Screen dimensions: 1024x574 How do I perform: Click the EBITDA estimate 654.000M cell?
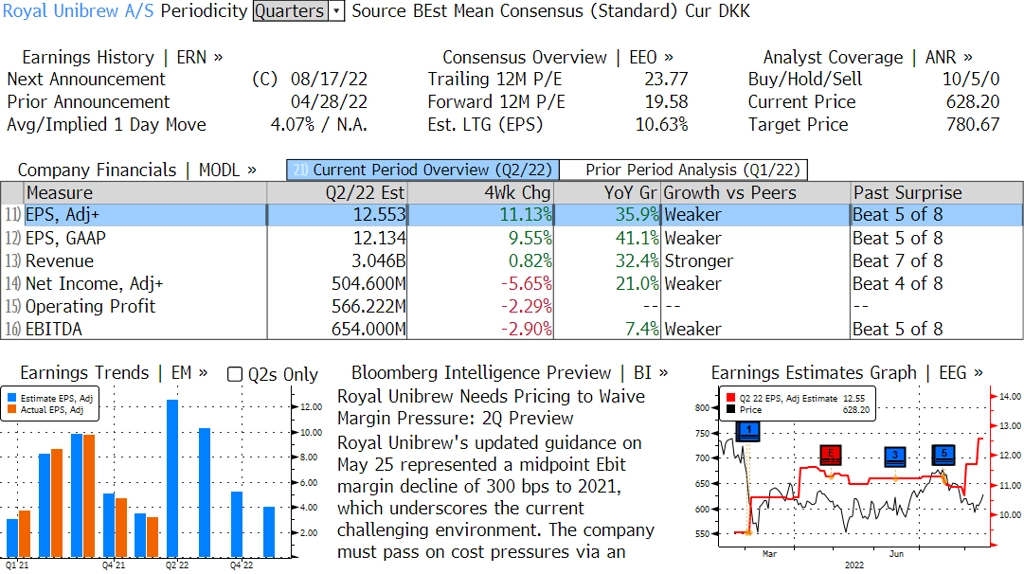click(x=368, y=328)
